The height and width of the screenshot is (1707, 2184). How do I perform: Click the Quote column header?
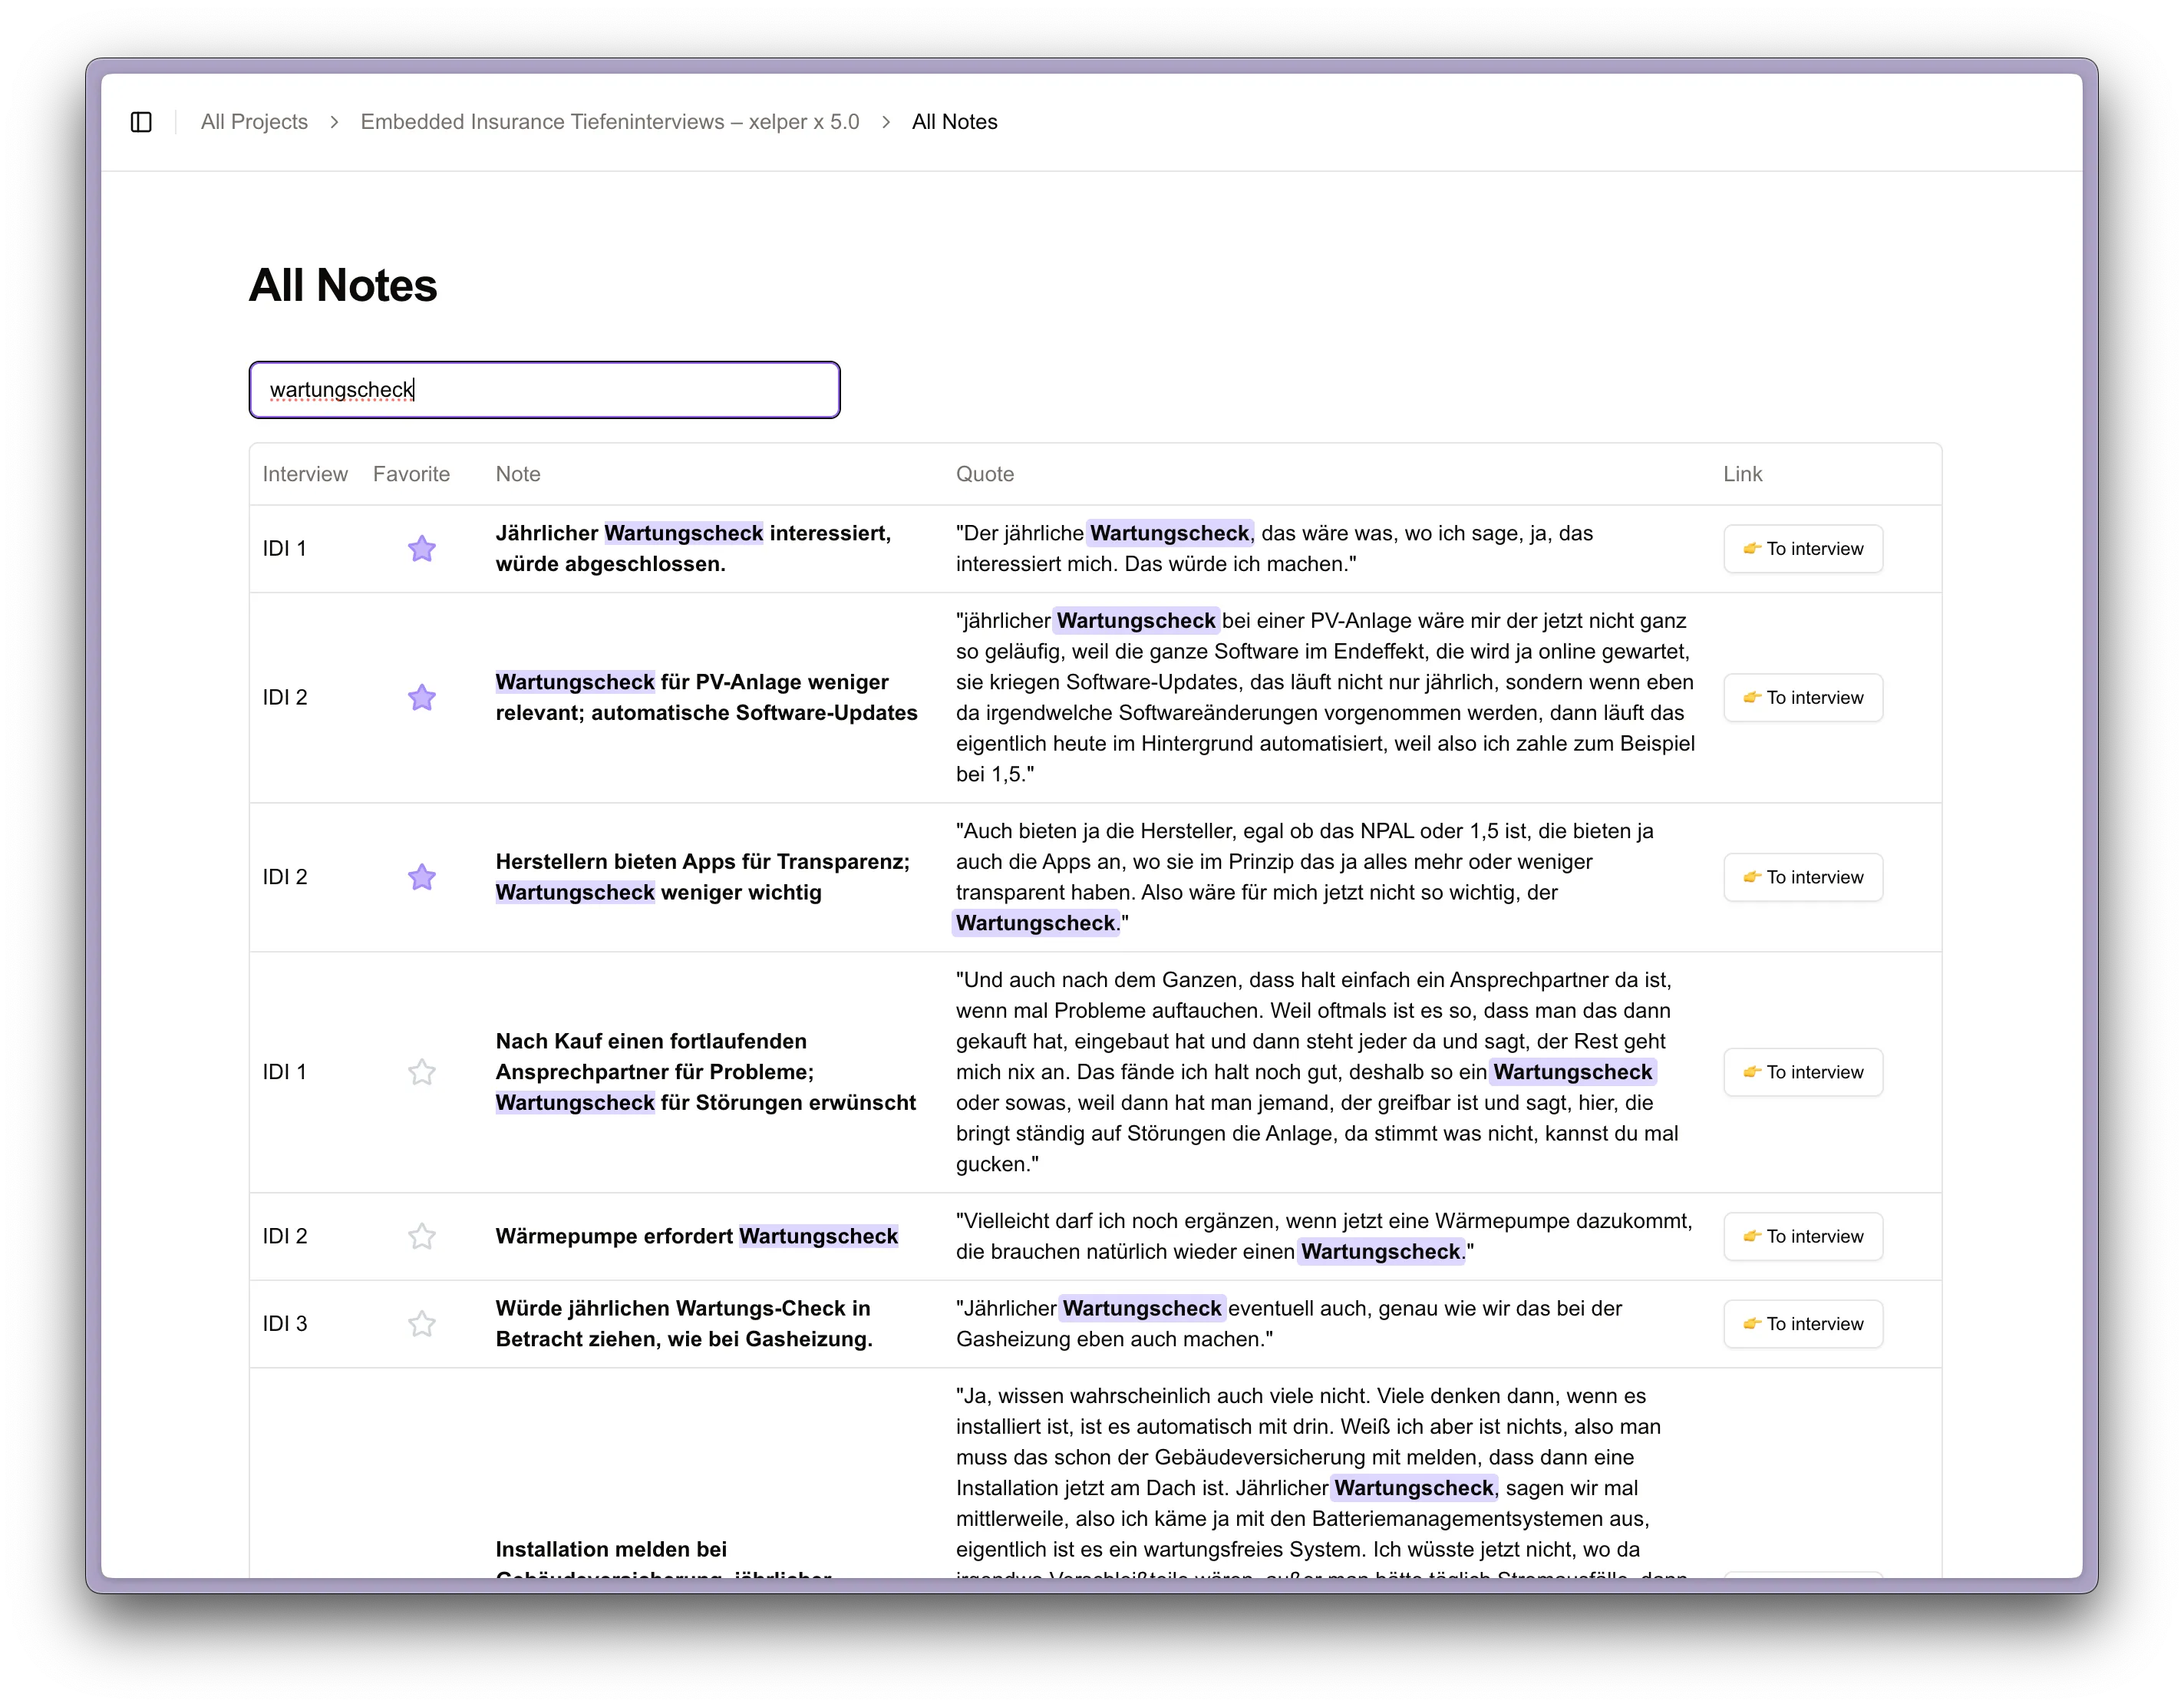(x=985, y=473)
